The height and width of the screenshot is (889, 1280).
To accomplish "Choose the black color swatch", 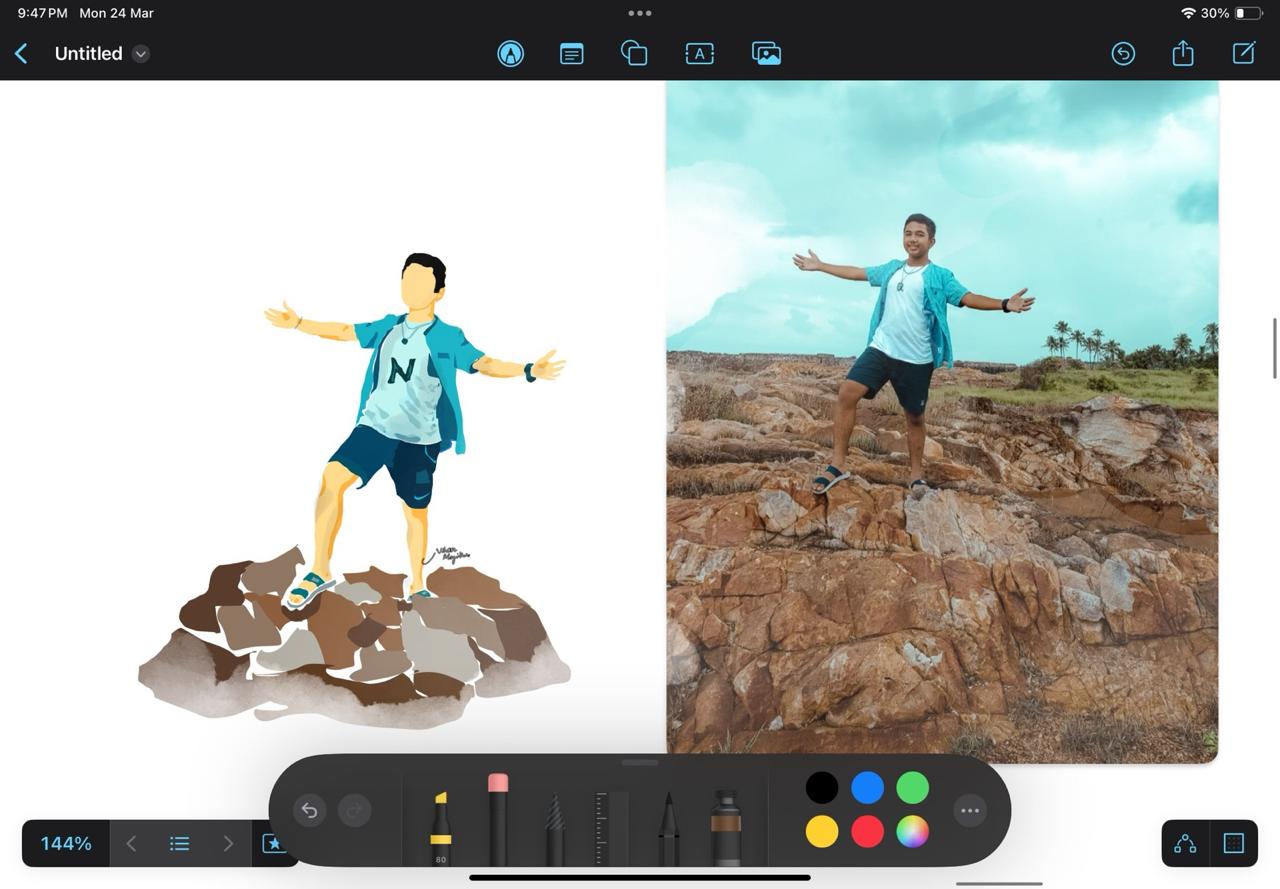I will (822, 788).
